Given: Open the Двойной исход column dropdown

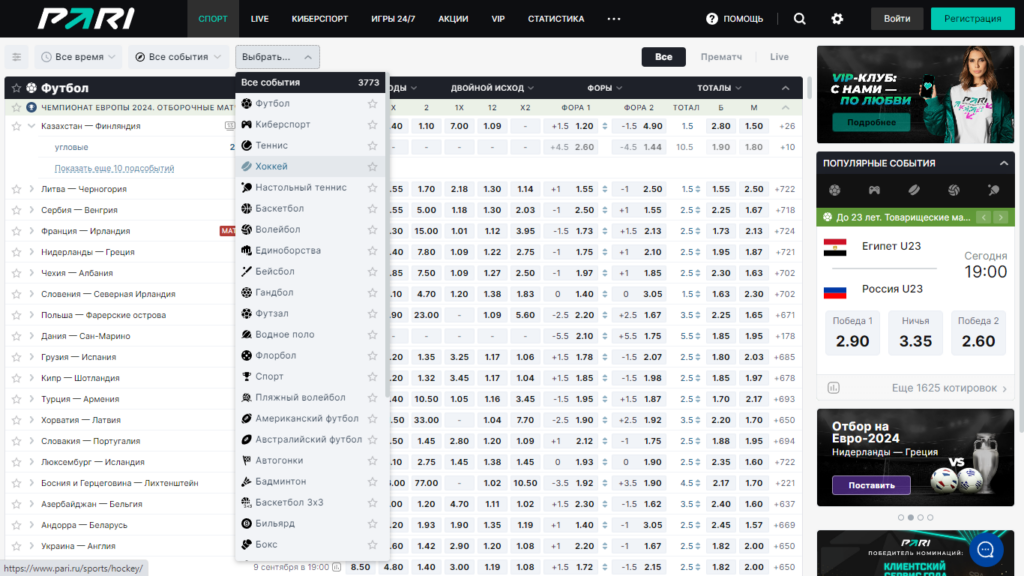Looking at the screenshot, I should coord(492,88).
